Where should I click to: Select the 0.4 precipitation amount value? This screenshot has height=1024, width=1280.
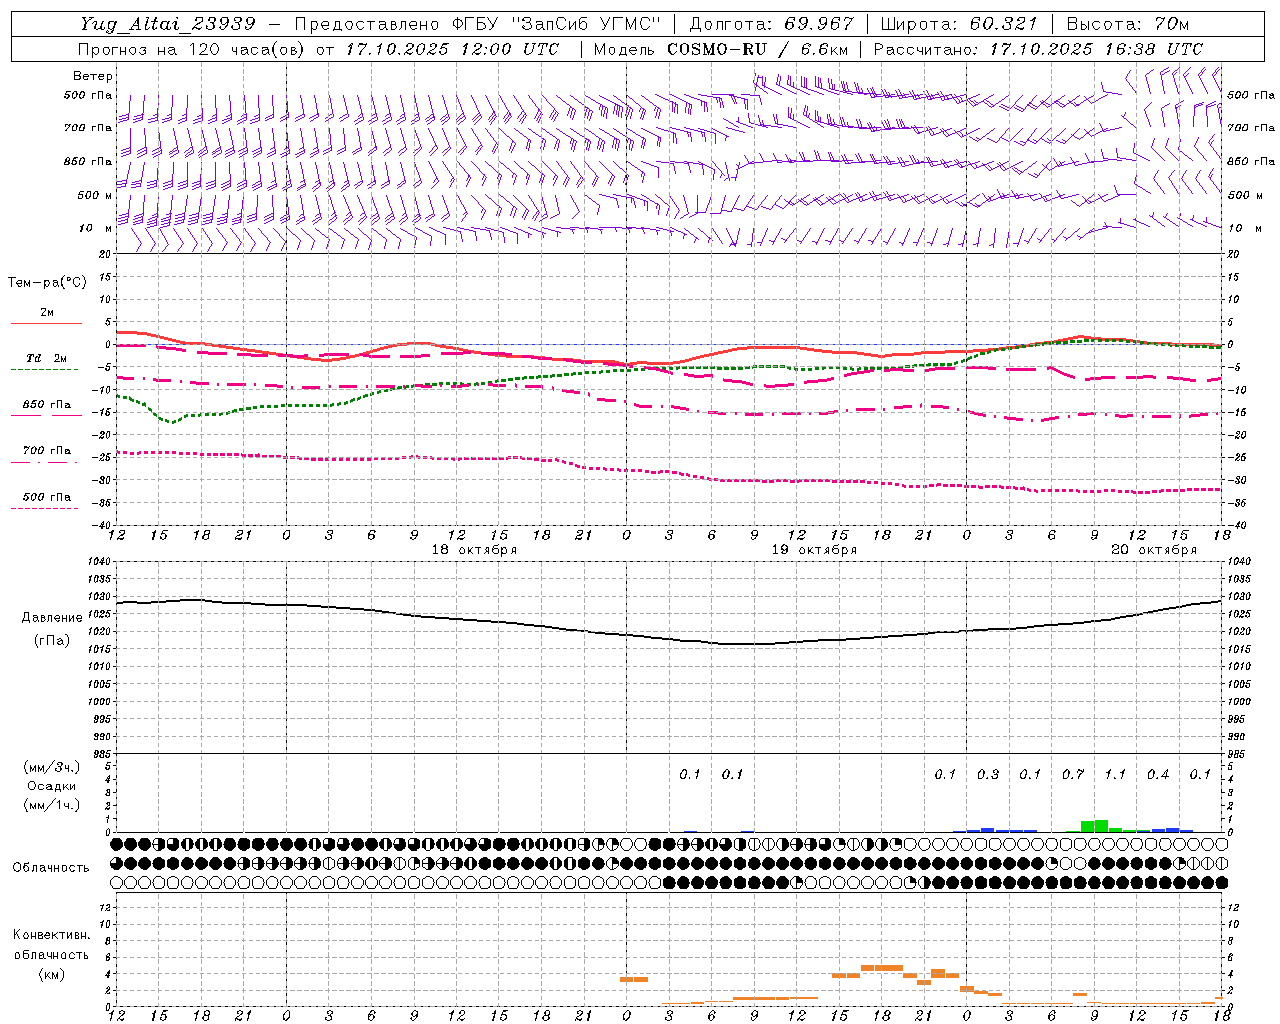1158,775
